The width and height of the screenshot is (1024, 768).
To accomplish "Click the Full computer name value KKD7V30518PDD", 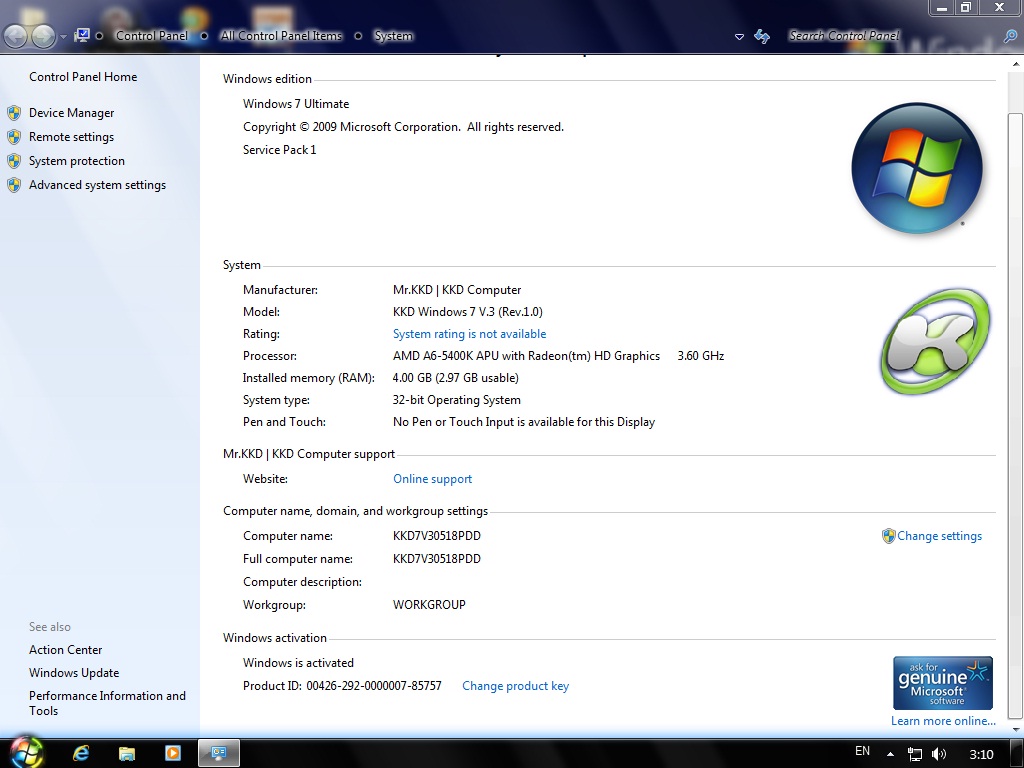I will point(436,559).
